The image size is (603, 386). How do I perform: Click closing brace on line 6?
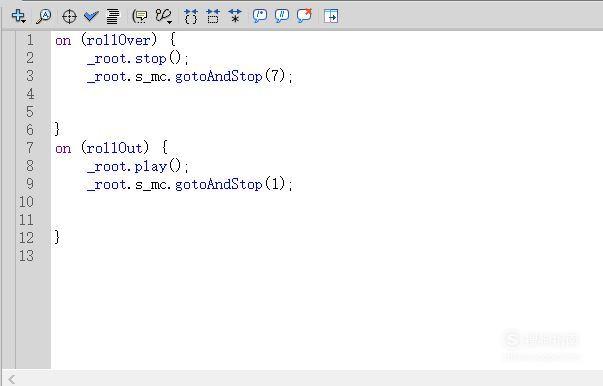tap(57, 129)
